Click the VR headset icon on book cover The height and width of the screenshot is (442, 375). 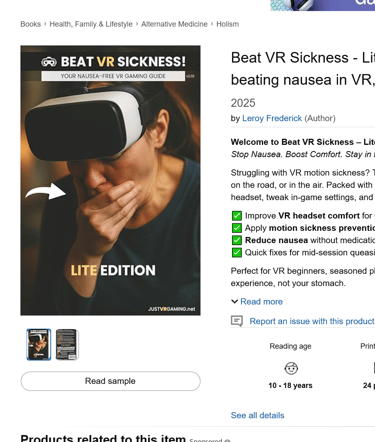tap(49, 62)
